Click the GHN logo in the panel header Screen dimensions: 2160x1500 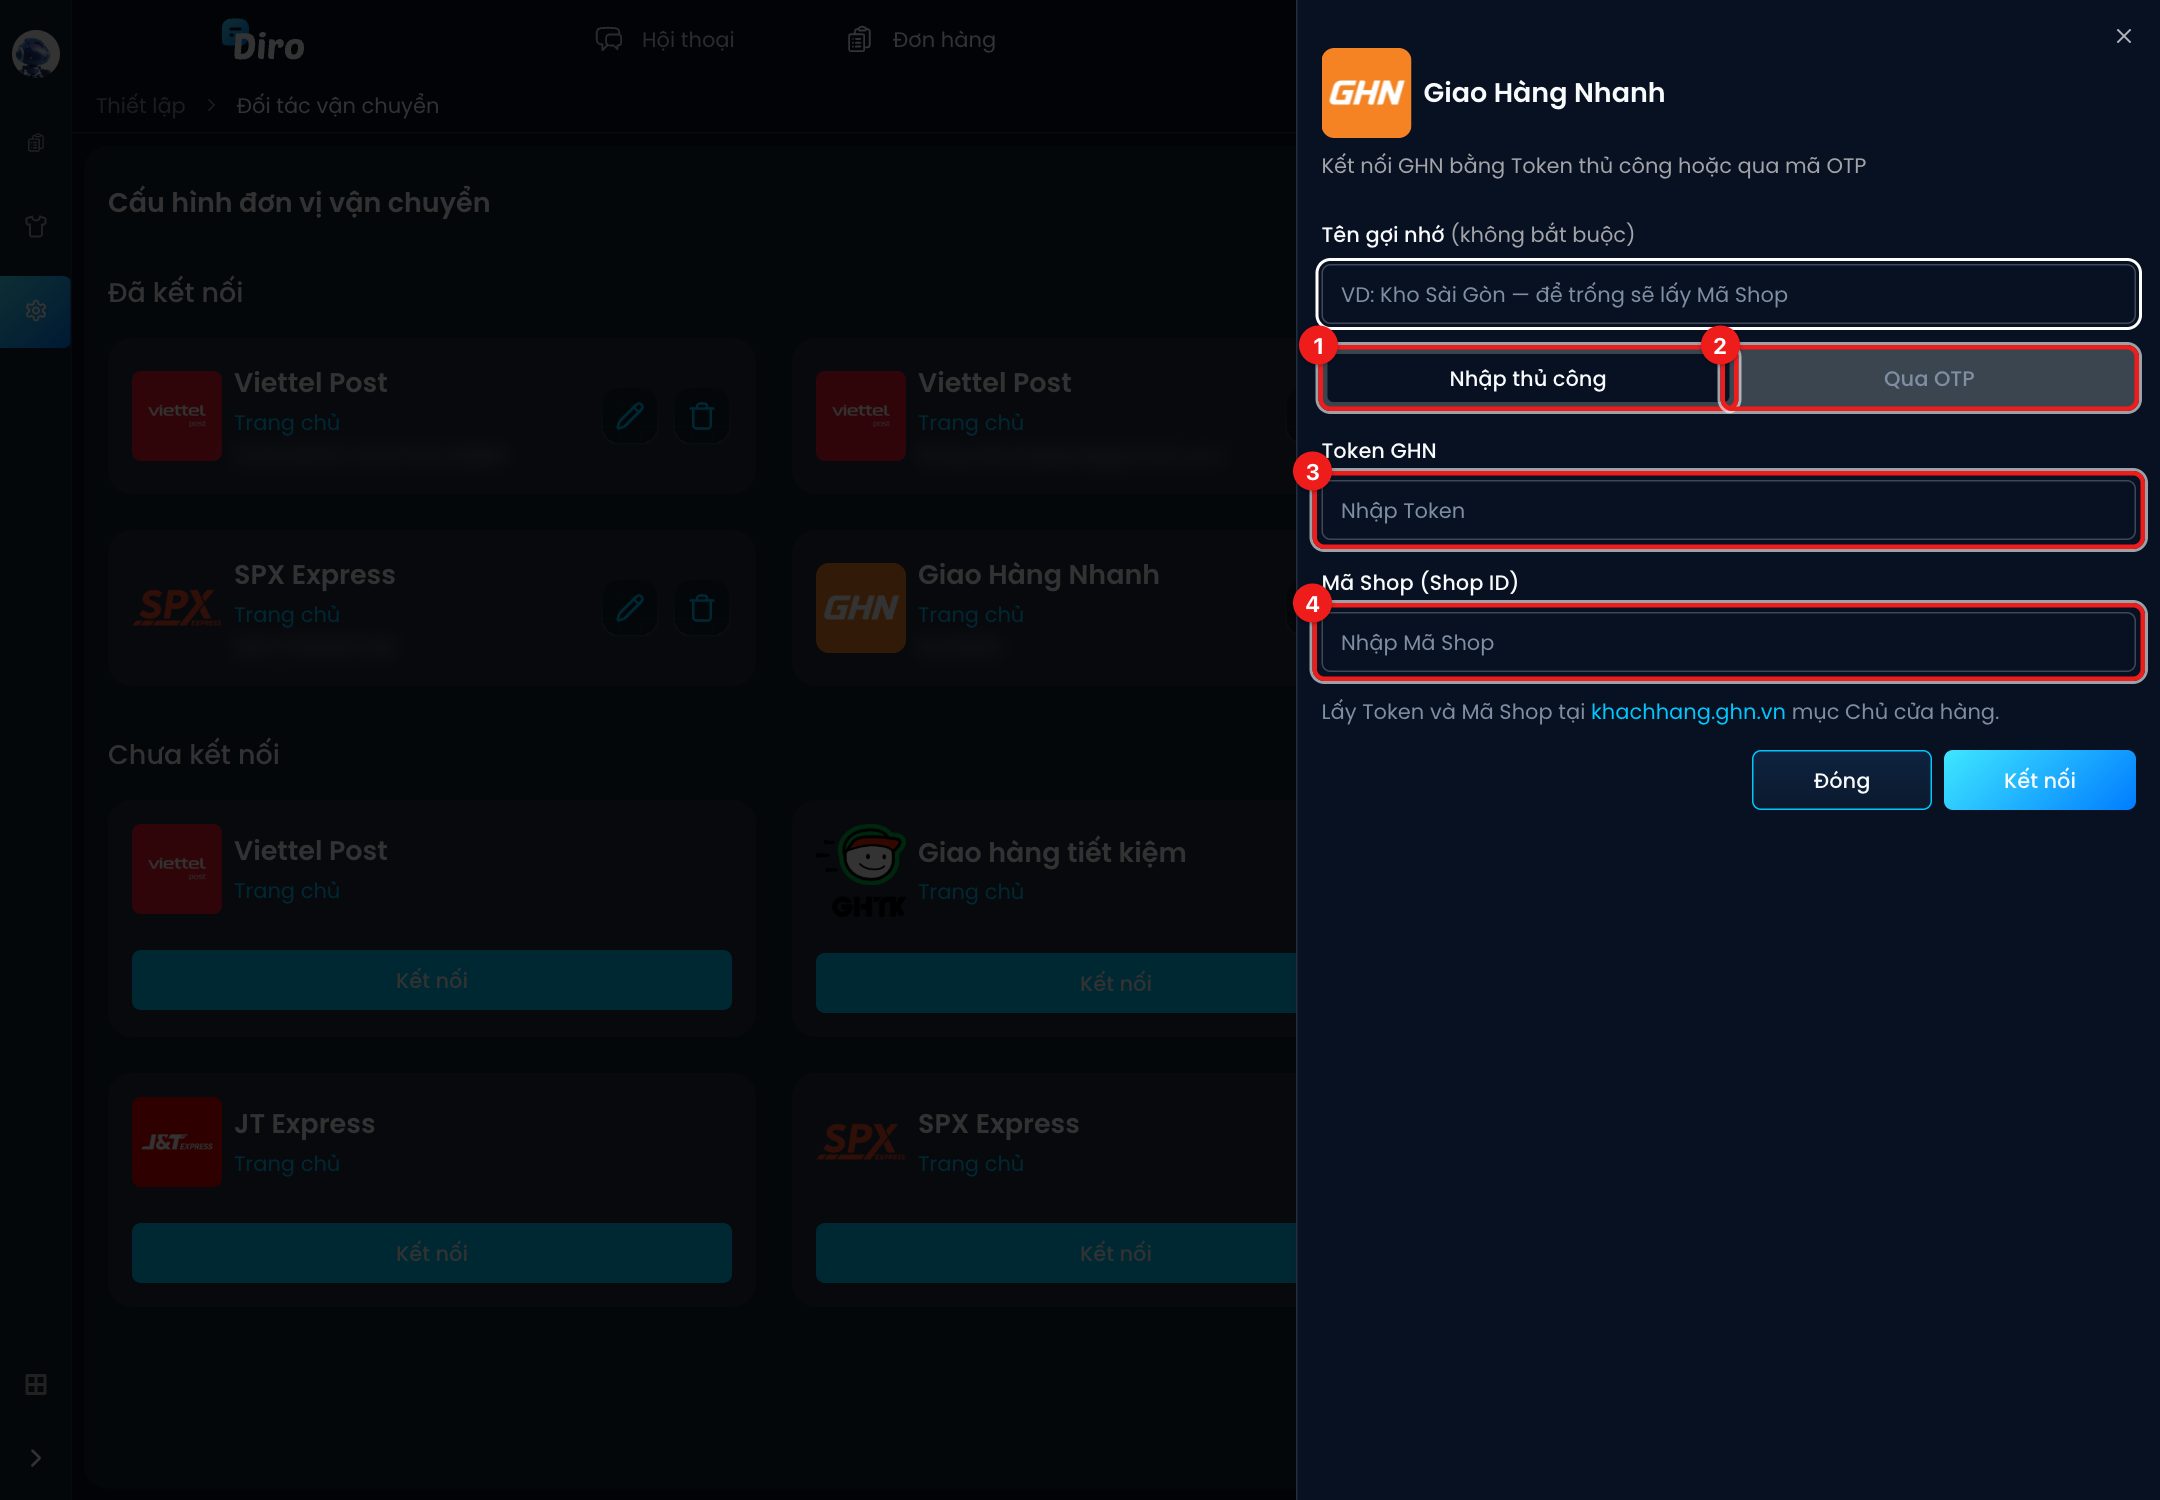[x=1366, y=93]
